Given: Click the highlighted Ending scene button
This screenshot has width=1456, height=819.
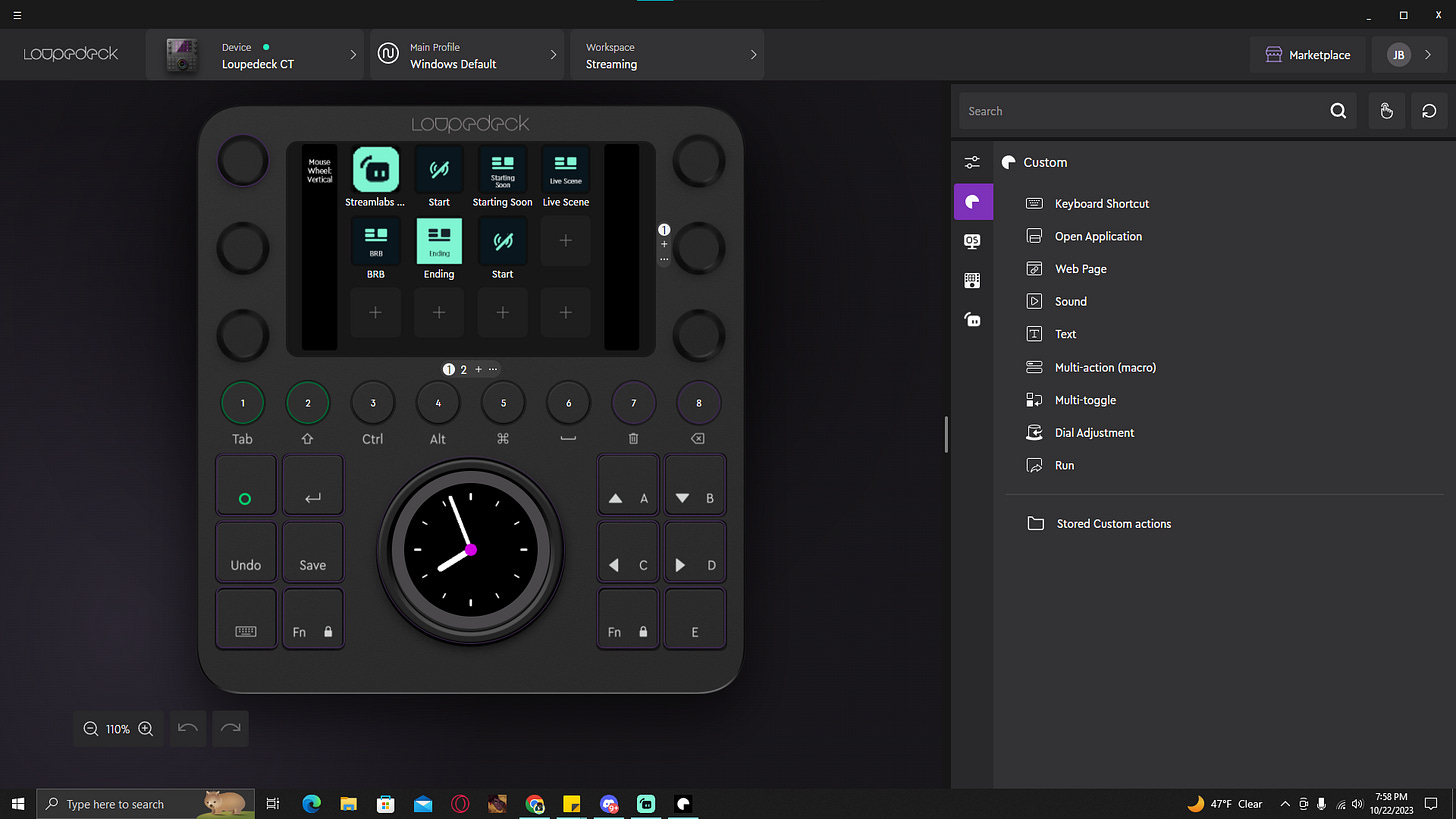Looking at the screenshot, I should (439, 241).
